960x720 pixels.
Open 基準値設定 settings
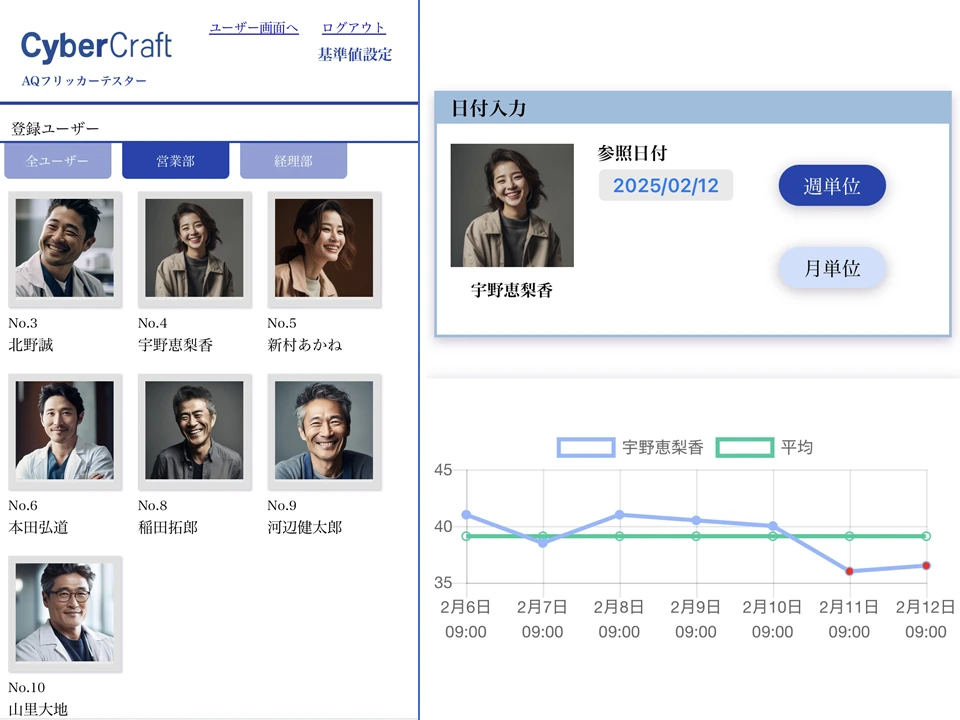[x=354, y=54]
